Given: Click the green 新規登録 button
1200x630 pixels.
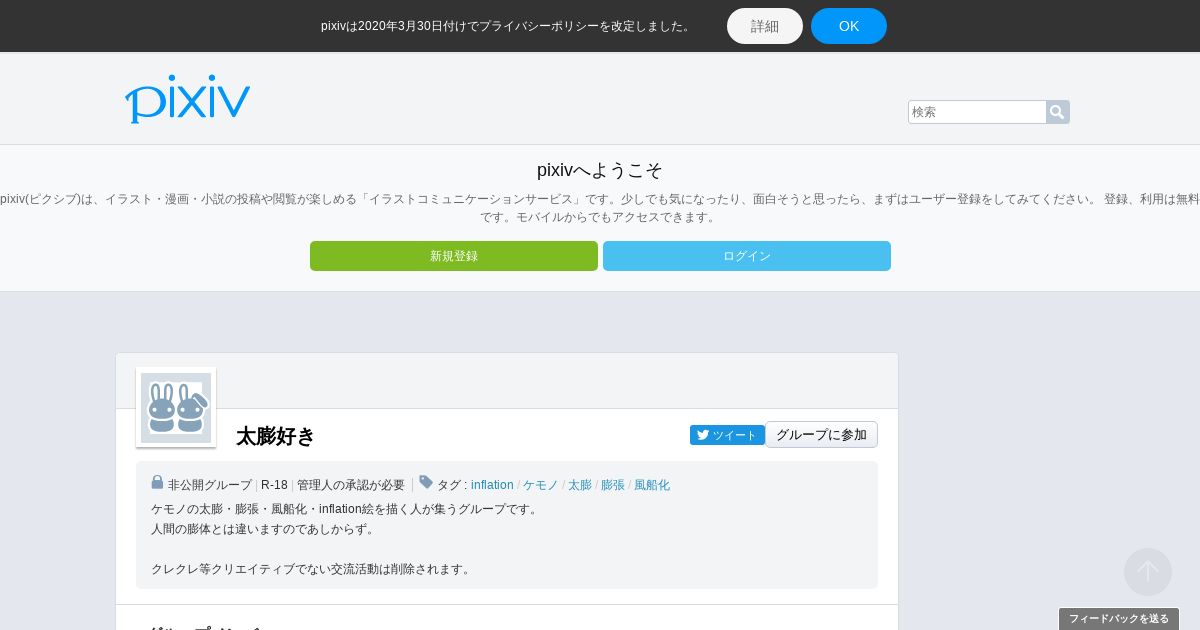Looking at the screenshot, I should click(454, 256).
